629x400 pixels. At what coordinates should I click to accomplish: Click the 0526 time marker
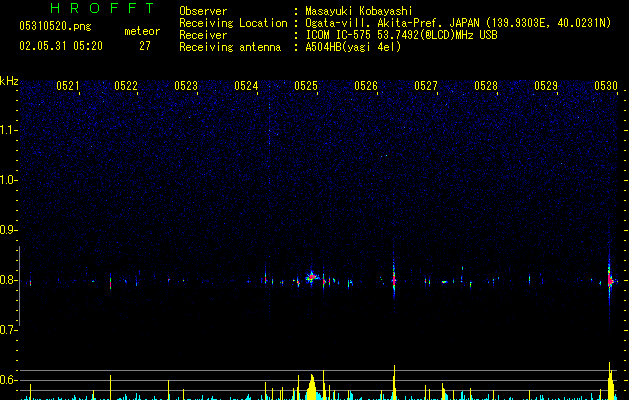point(366,86)
